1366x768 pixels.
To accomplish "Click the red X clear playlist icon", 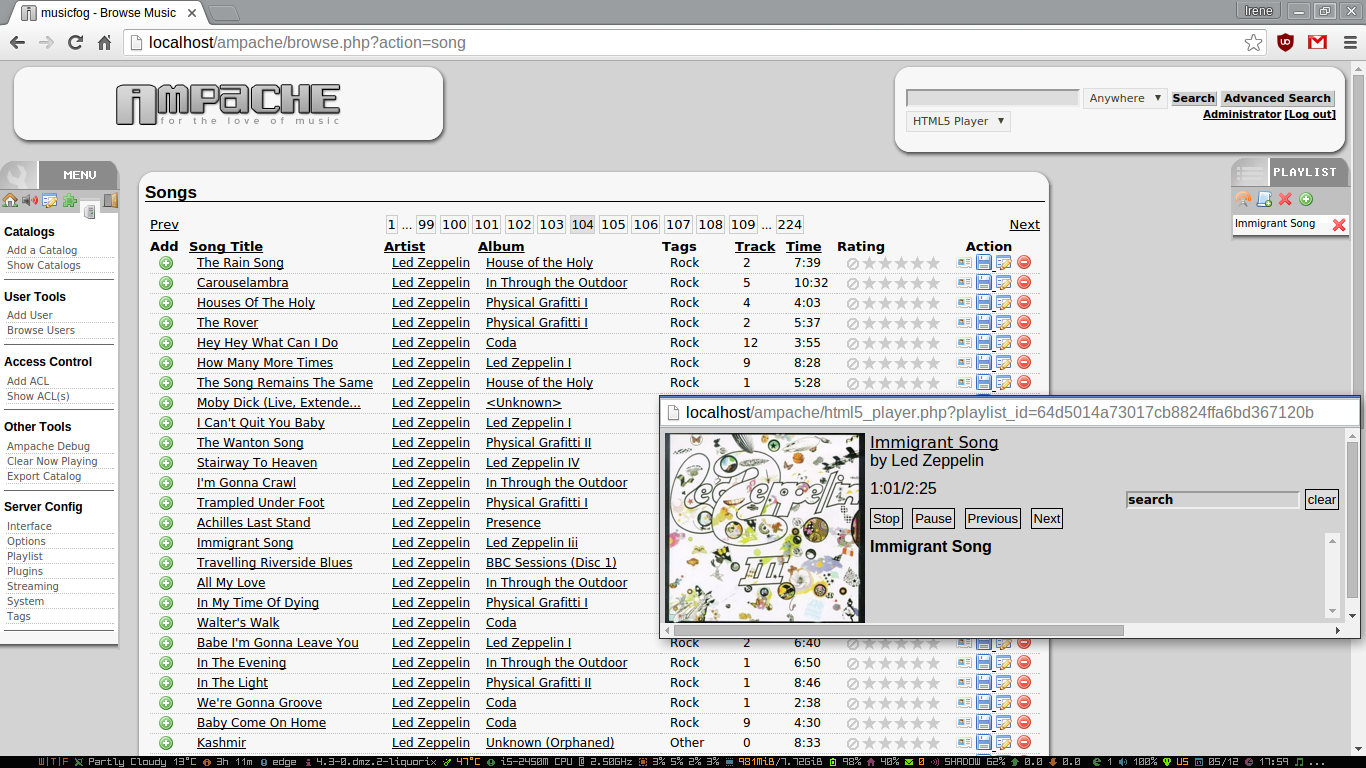I will [1285, 200].
